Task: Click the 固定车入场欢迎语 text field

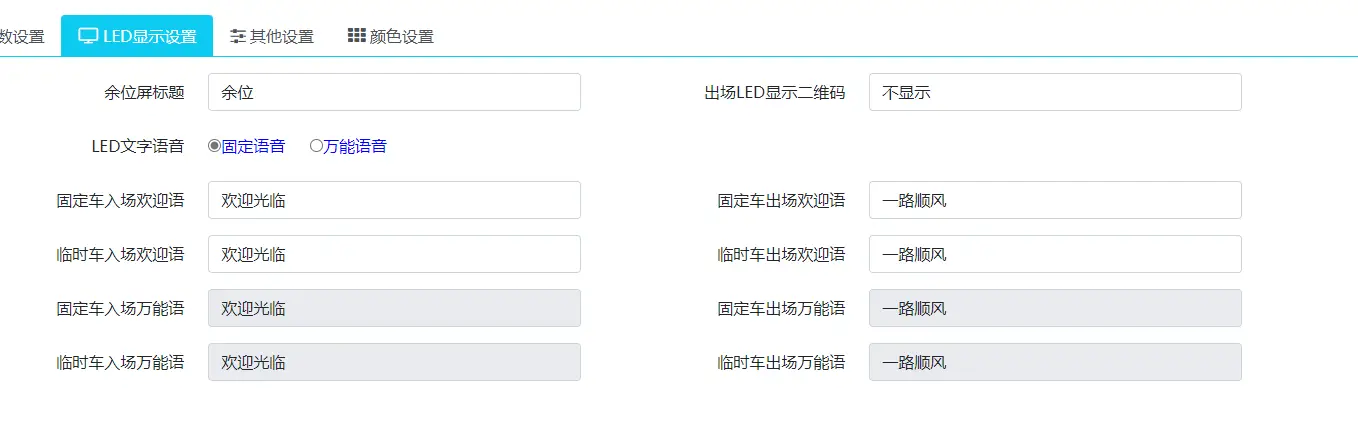Action: (x=394, y=200)
